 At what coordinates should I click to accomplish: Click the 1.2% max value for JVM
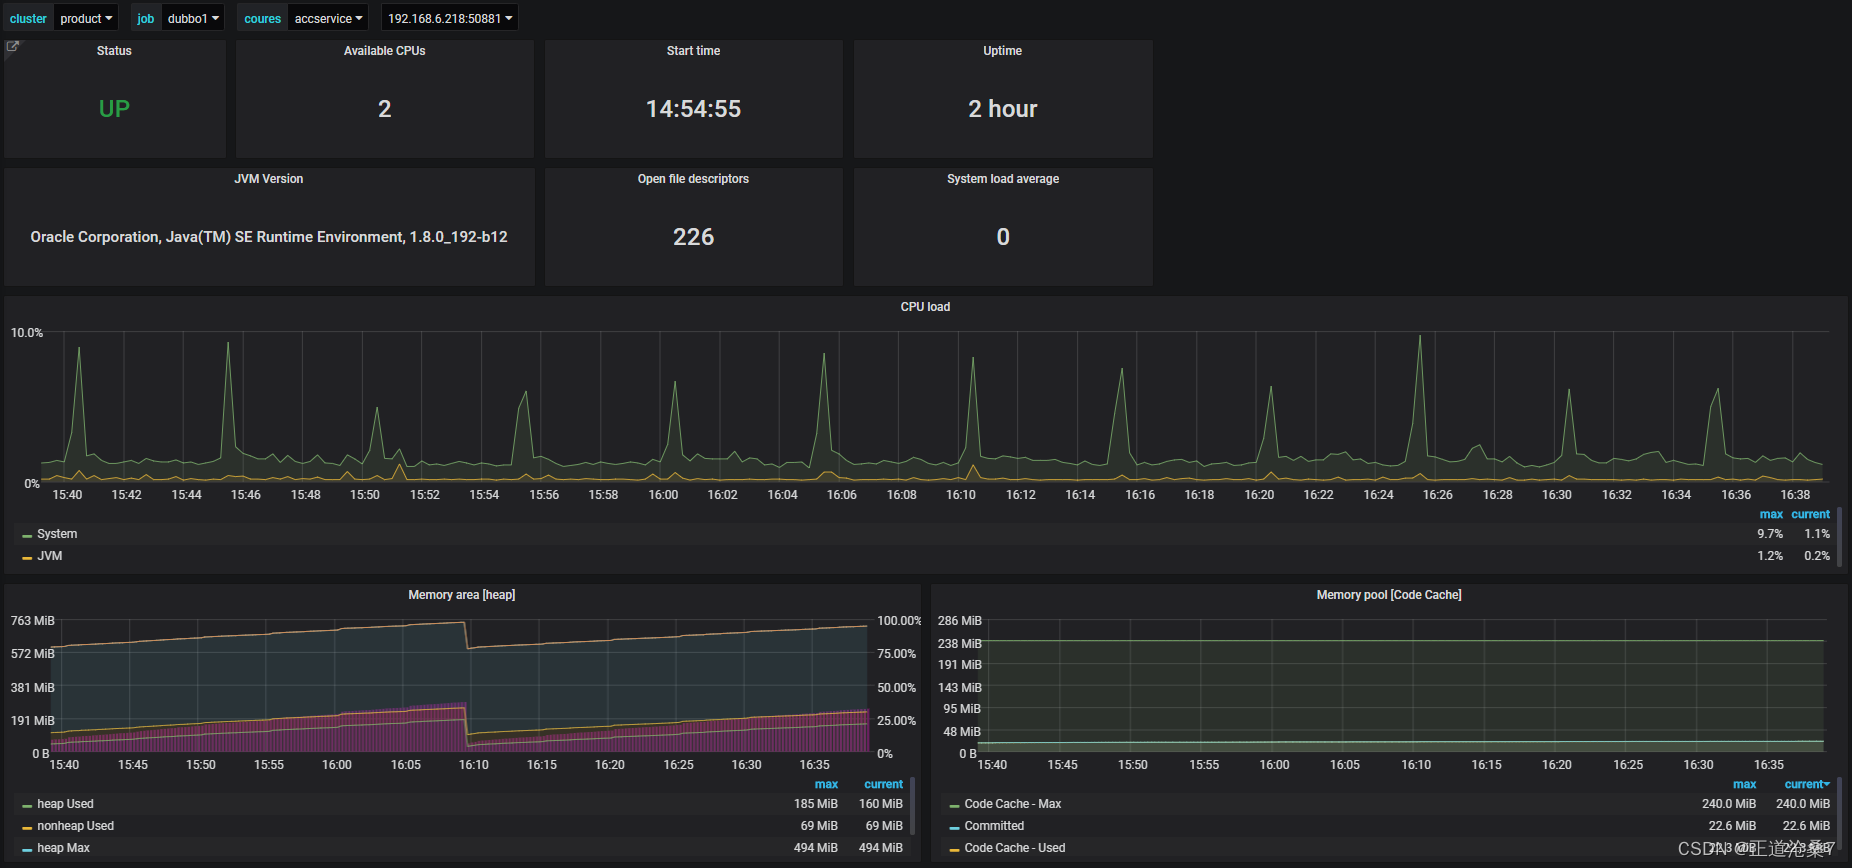point(1770,556)
